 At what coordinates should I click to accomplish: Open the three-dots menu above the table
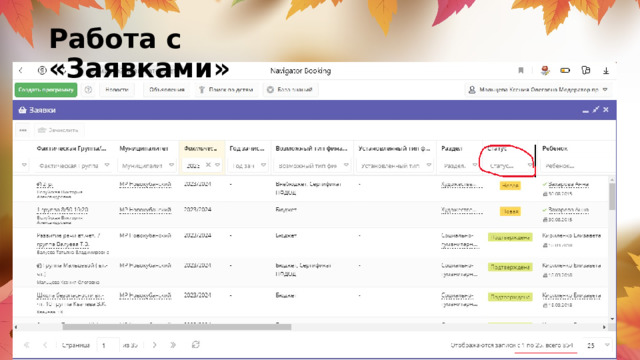pos(23,130)
